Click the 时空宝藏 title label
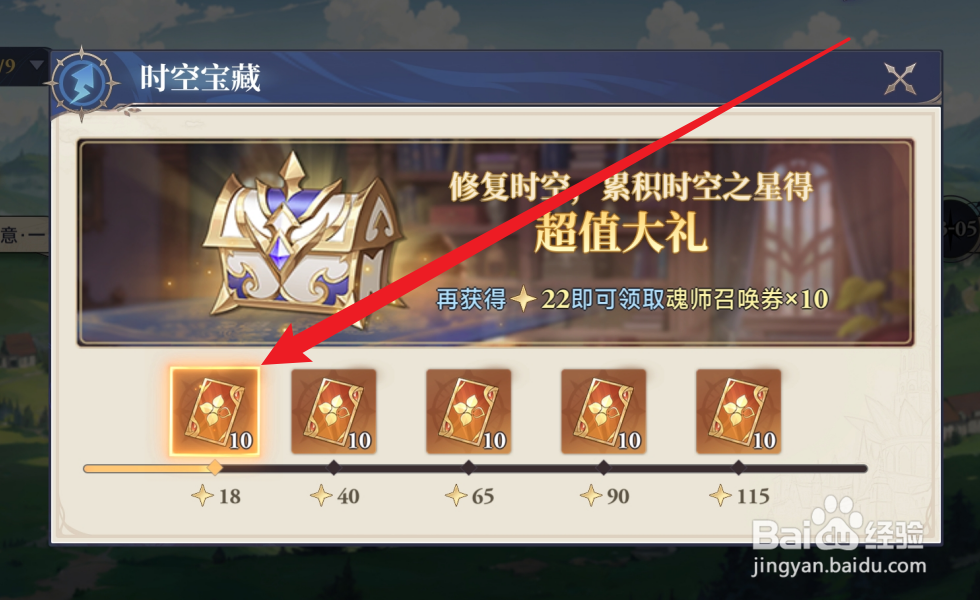The height and width of the screenshot is (600, 980). [200, 79]
